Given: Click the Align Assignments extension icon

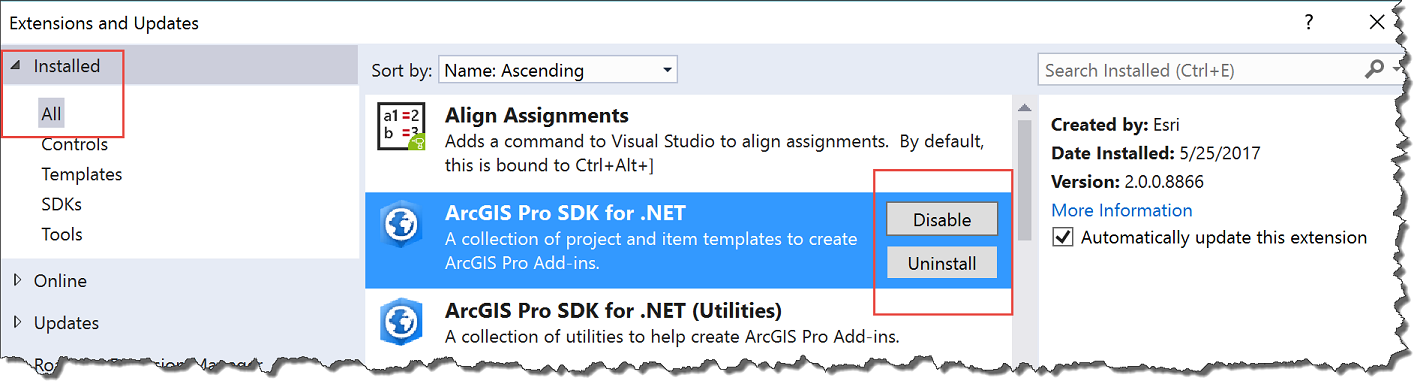Looking at the screenshot, I should 402,128.
